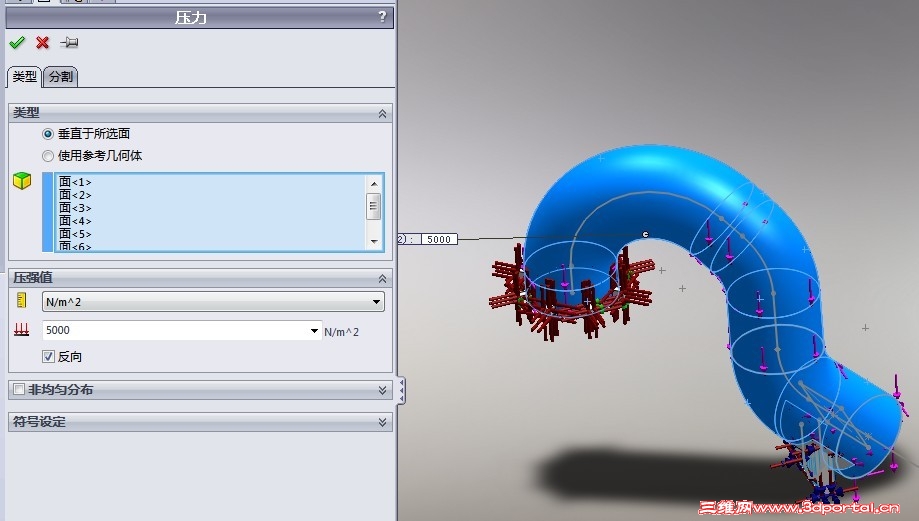The image size is (919, 521).
Task: Open the 5000 pressure value dropdown arrow
Action: coord(314,331)
